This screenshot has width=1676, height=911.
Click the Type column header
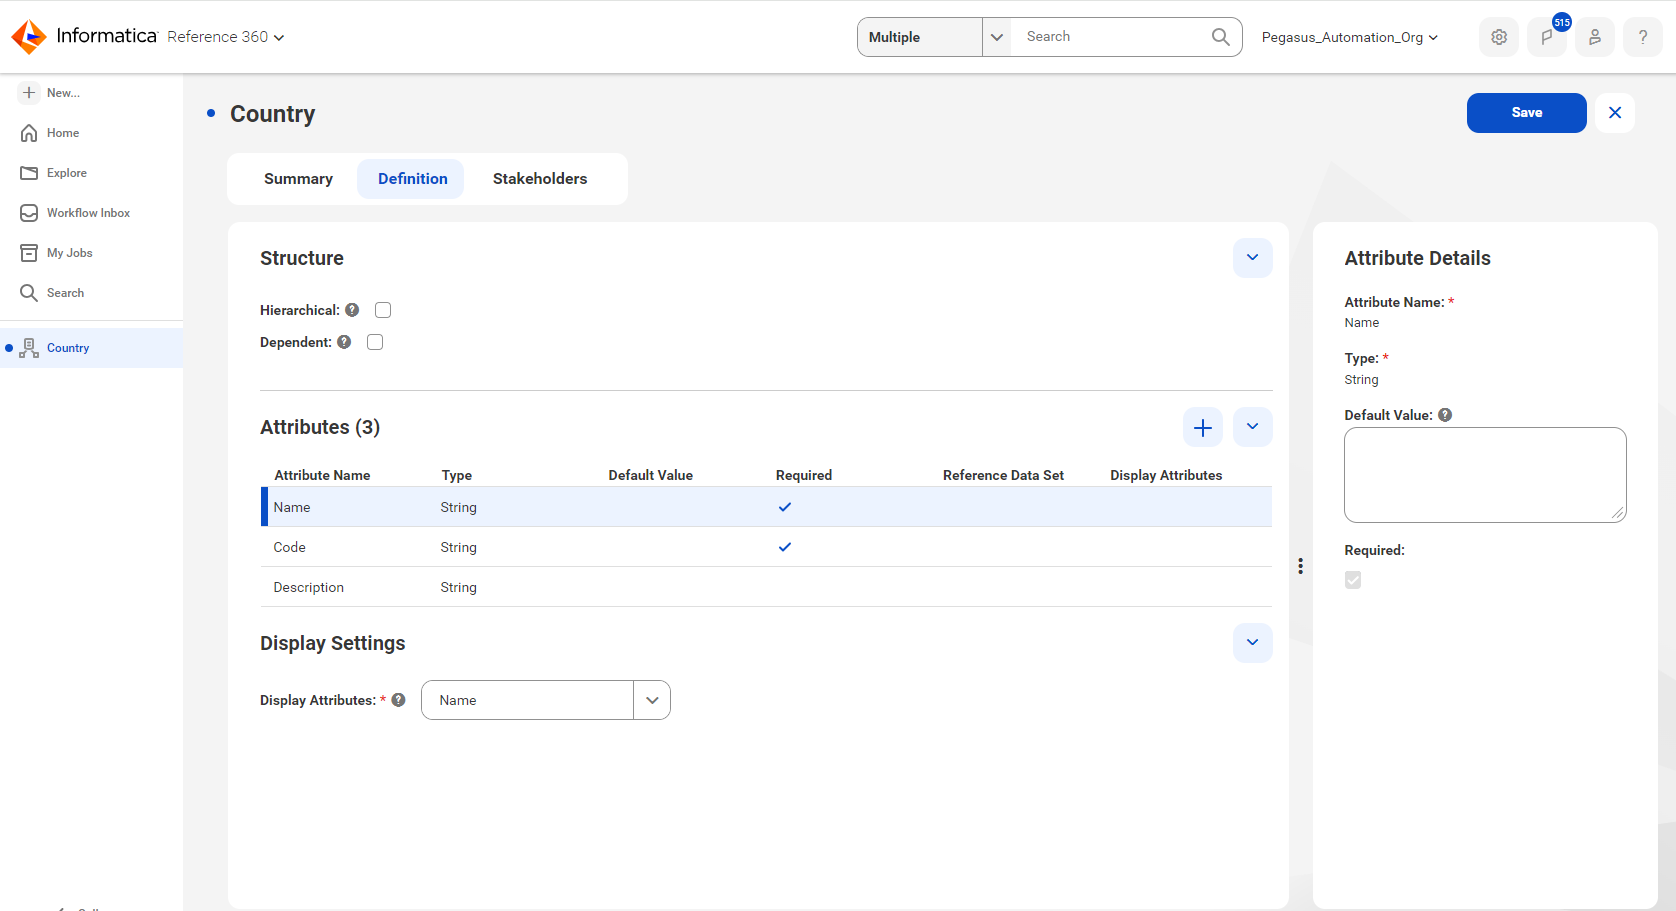point(457,475)
